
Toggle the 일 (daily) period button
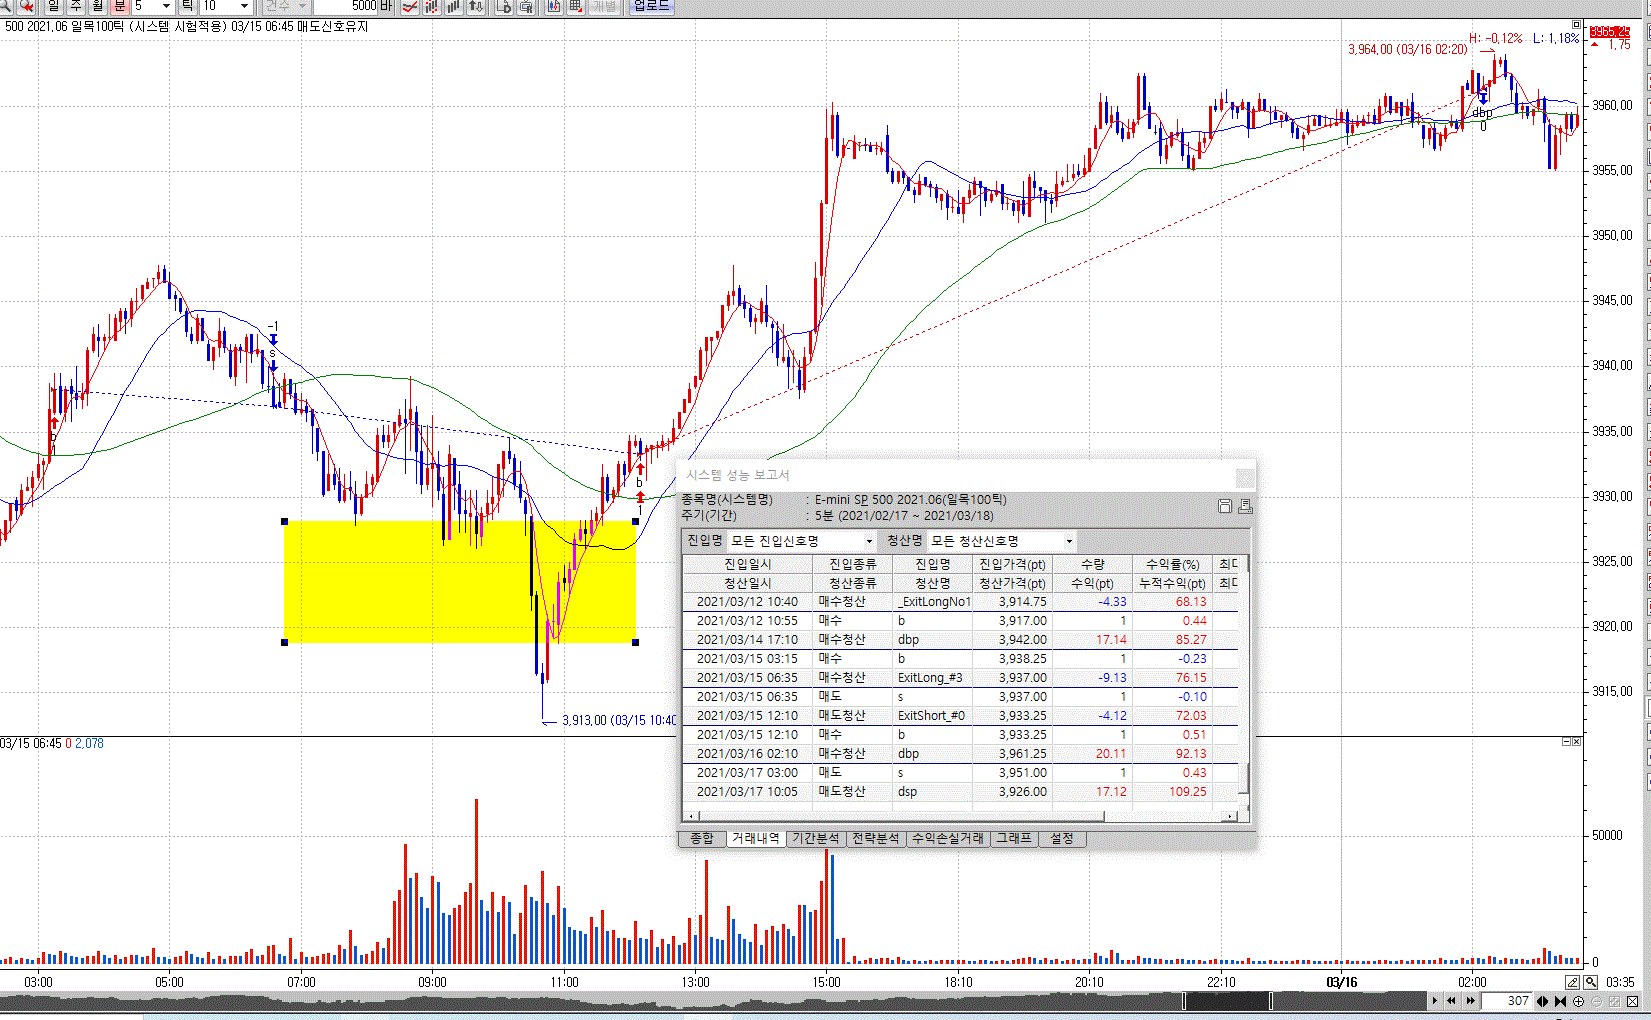[53, 6]
